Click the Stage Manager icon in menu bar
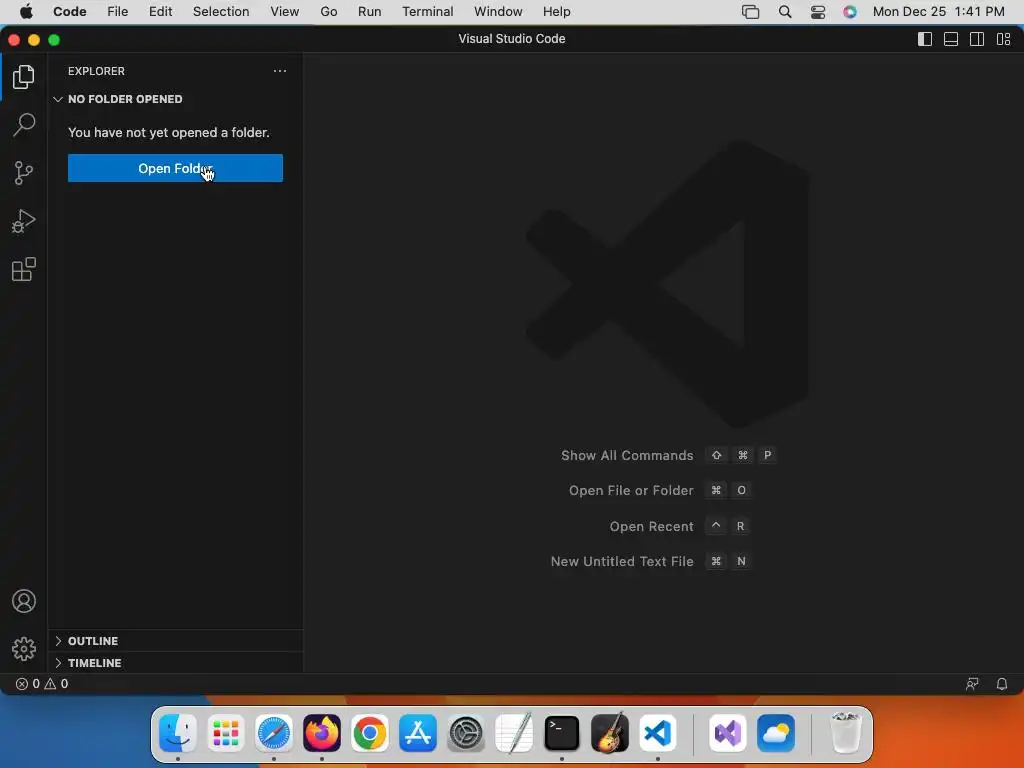Screen dimensions: 1024x768 click(x=750, y=12)
